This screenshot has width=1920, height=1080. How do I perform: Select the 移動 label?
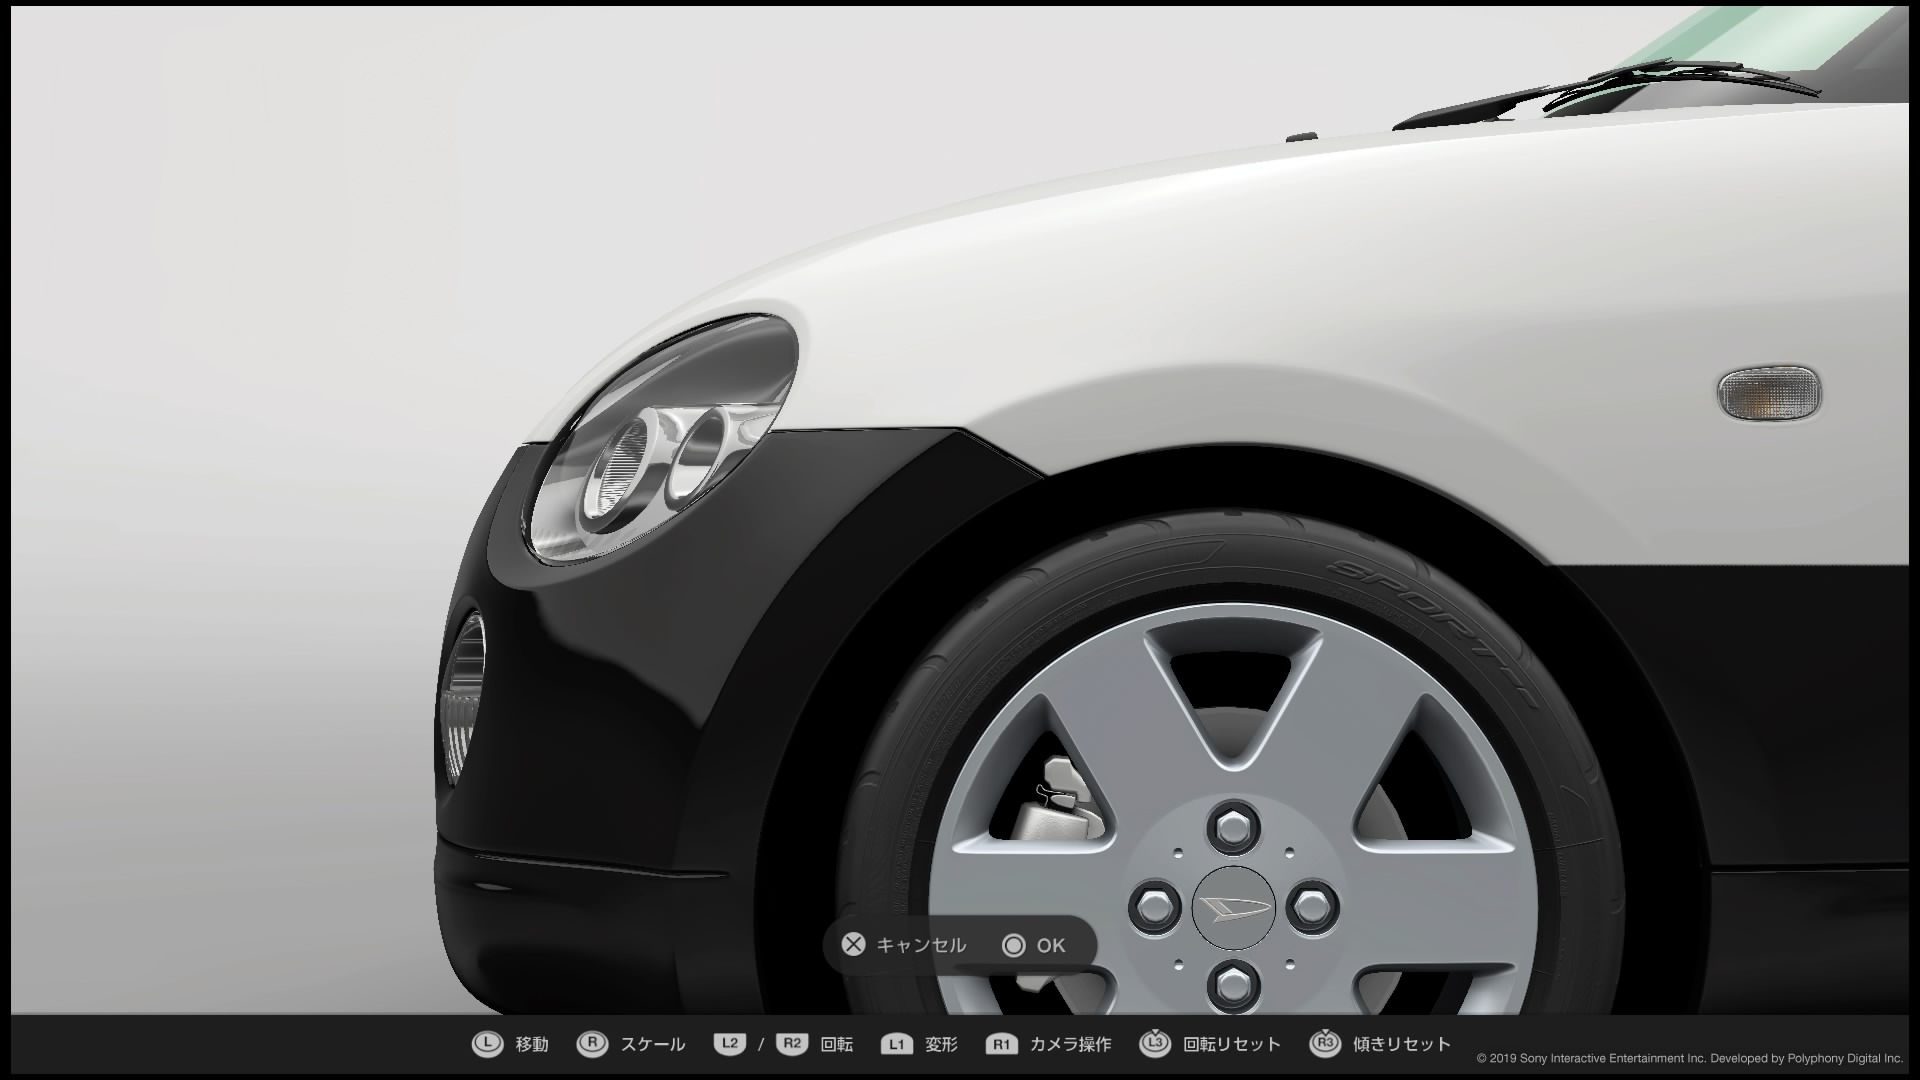pos(532,1044)
